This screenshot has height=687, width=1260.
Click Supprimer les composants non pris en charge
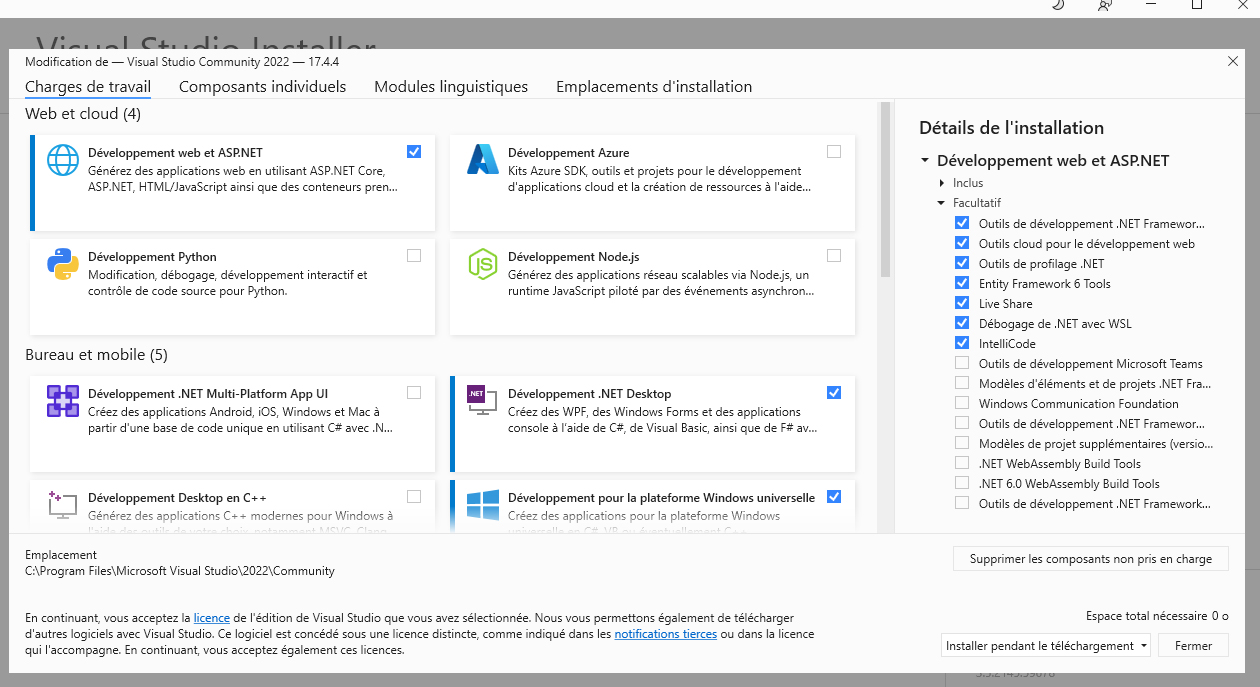pyautogui.click(x=1091, y=559)
